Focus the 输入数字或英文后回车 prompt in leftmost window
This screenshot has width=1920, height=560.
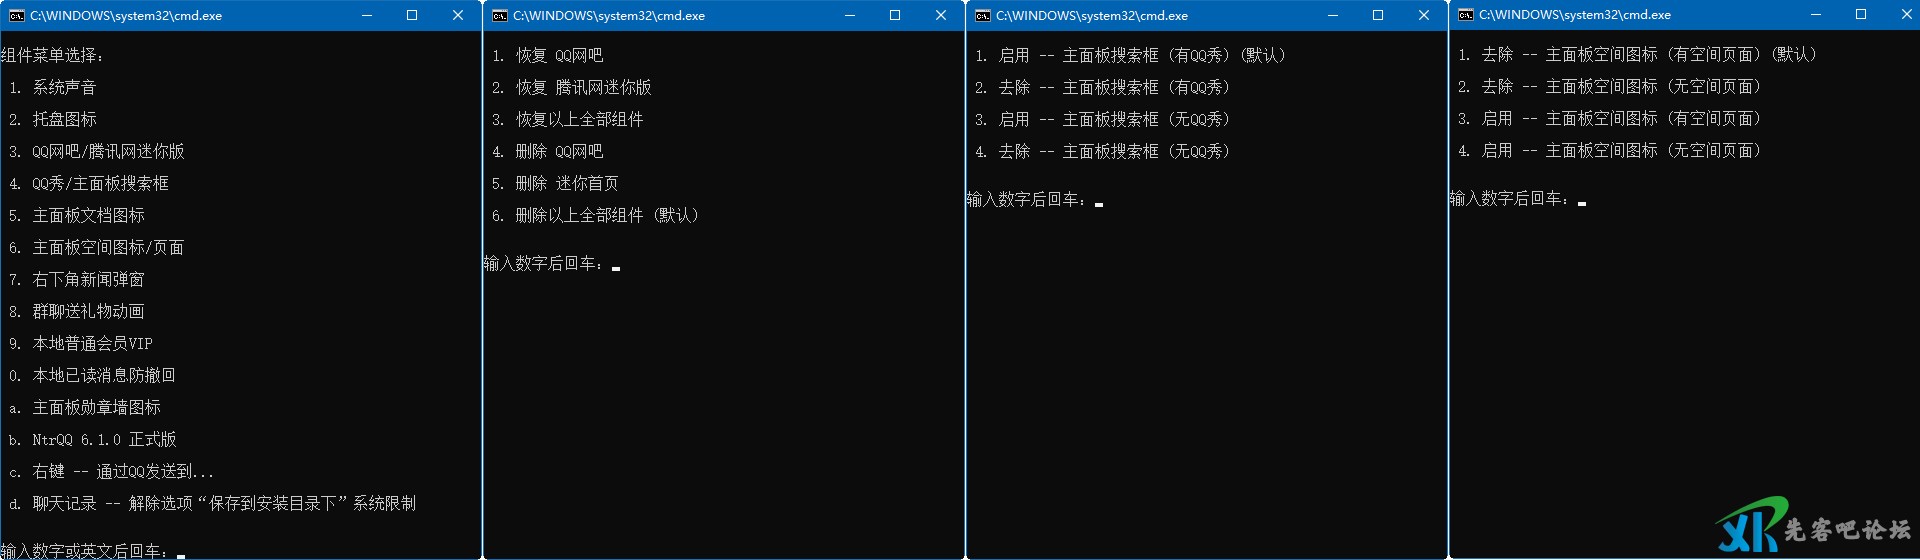point(181,551)
